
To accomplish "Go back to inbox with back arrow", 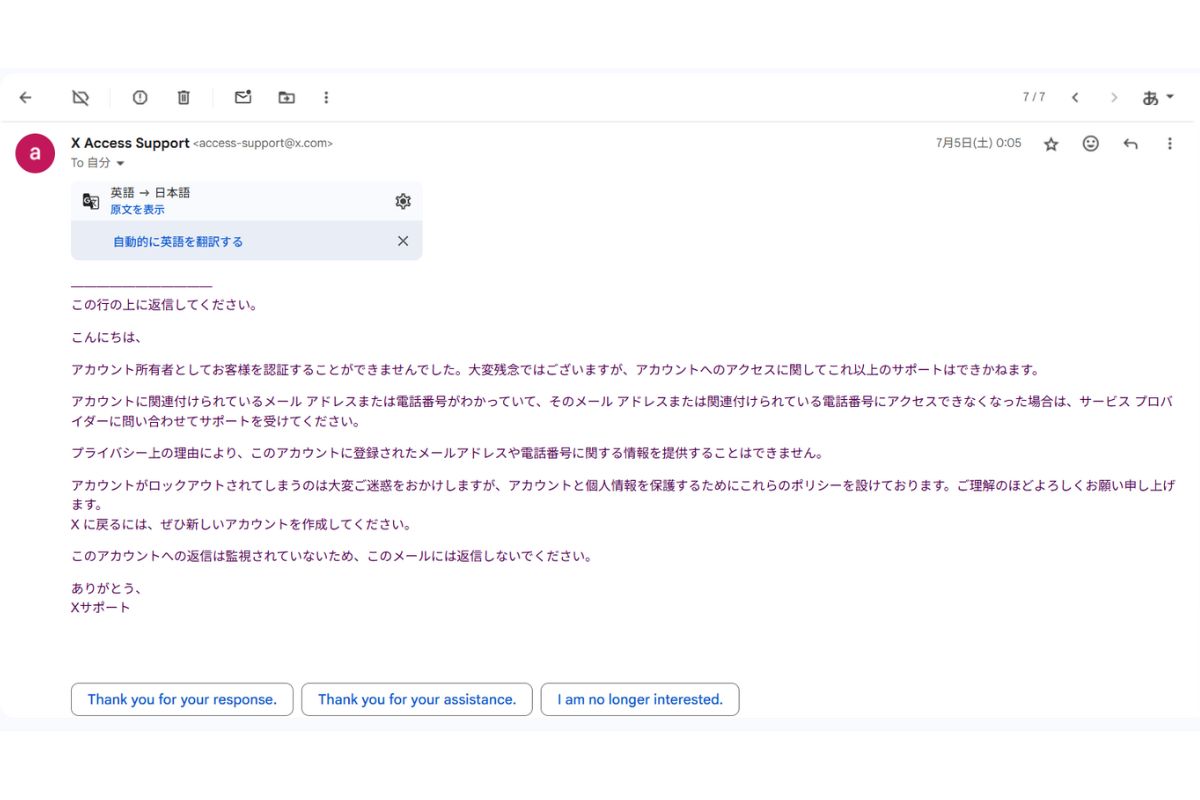I will tap(26, 97).
